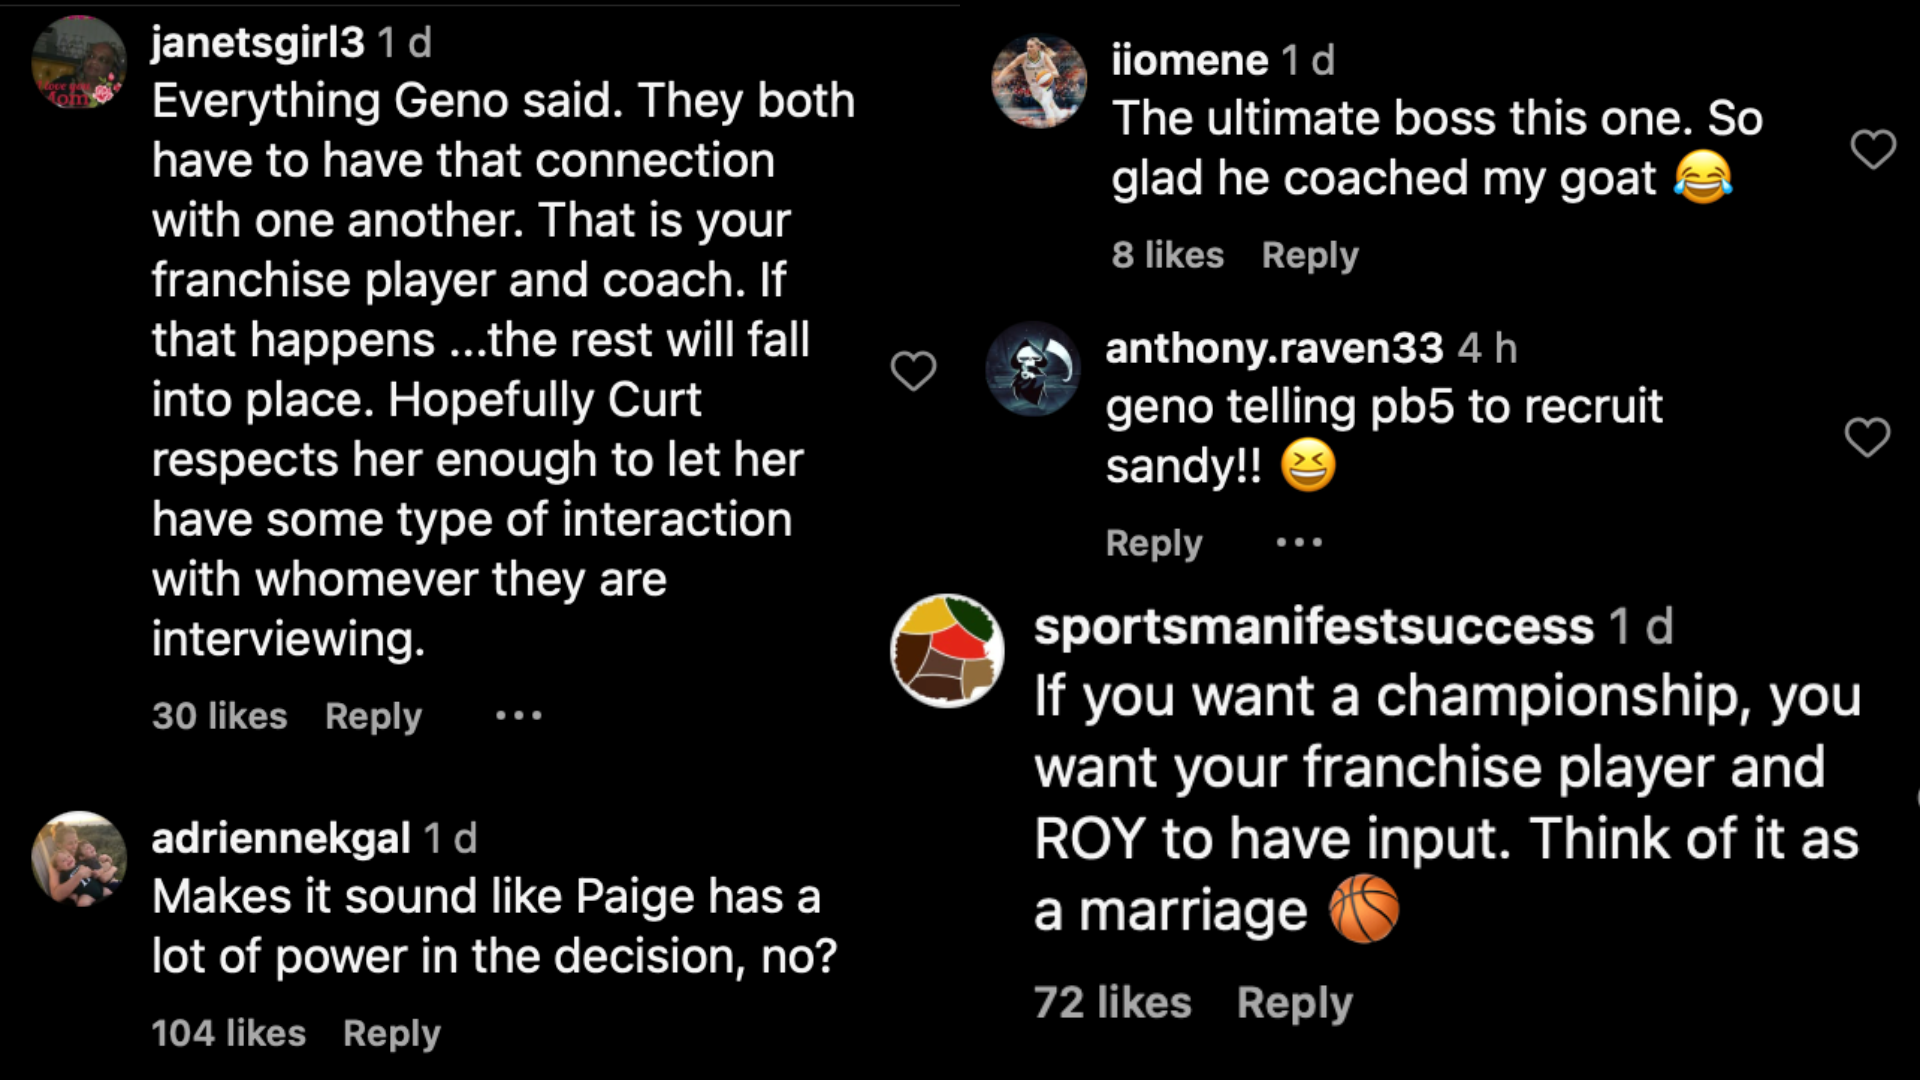Reply to adriennekgal's comment

pyautogui.click(x=391, y=1033)
